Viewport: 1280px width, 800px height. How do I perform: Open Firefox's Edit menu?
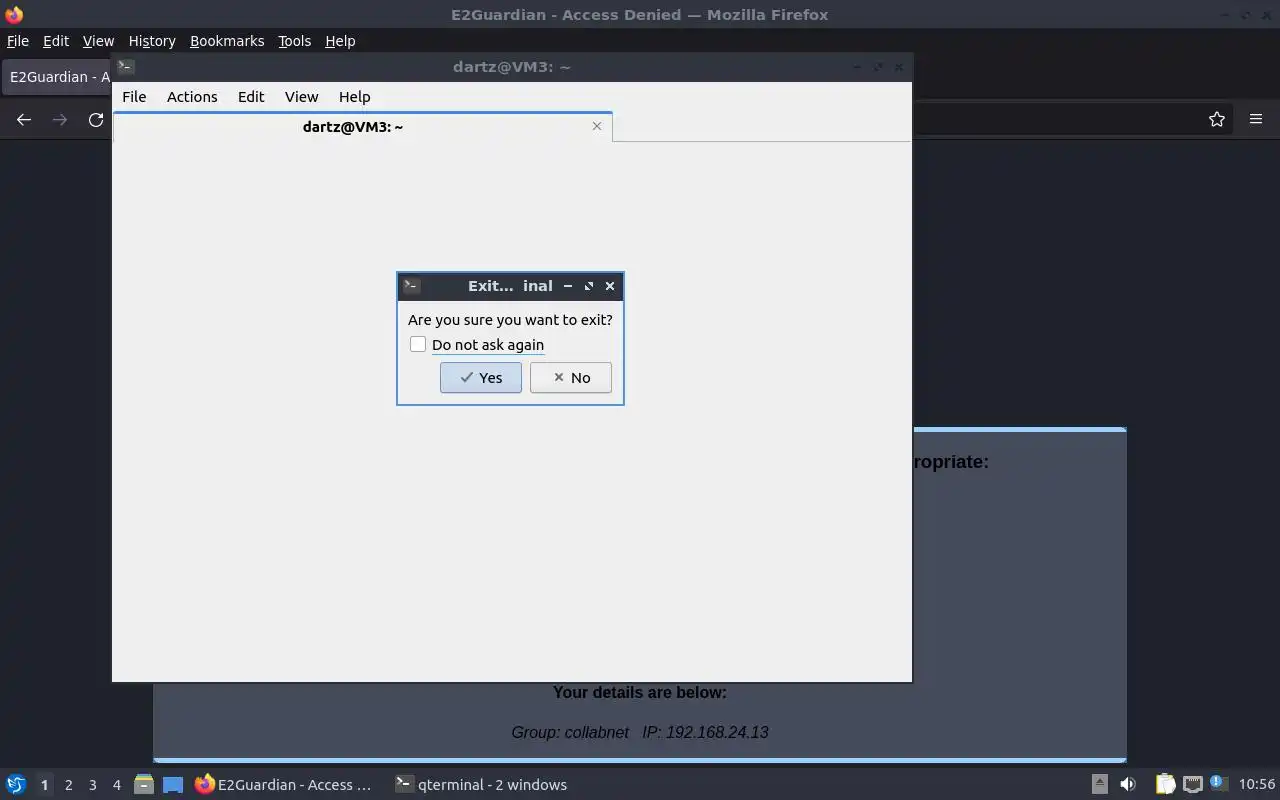[56, 41]
